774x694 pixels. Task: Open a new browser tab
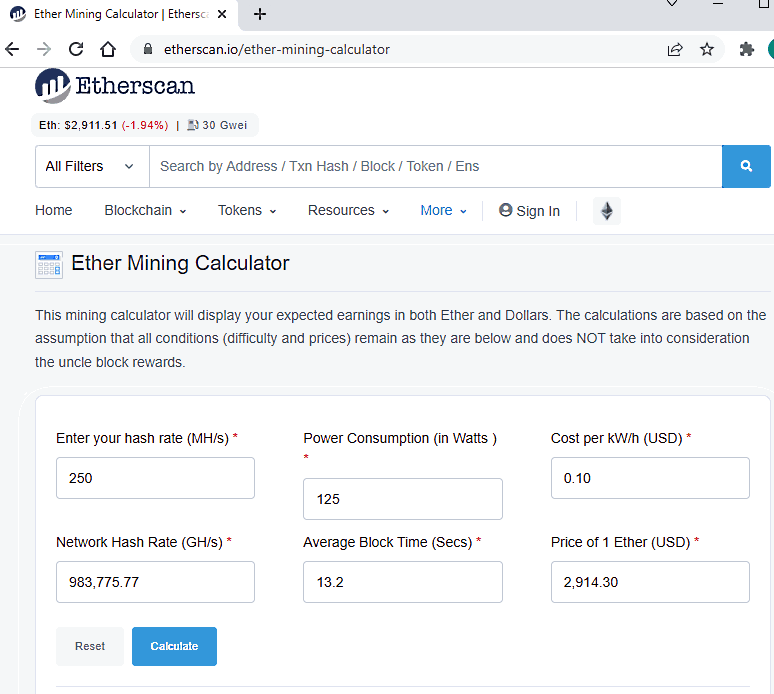click(260, 14)
